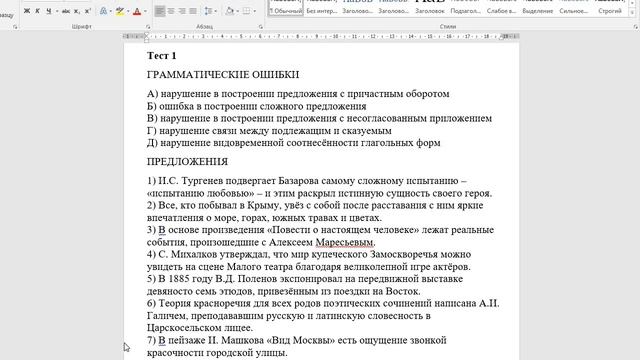The width and height of the screenshot is (640, 360).
Task: Toggle subscript formatting
Action: 77,11
